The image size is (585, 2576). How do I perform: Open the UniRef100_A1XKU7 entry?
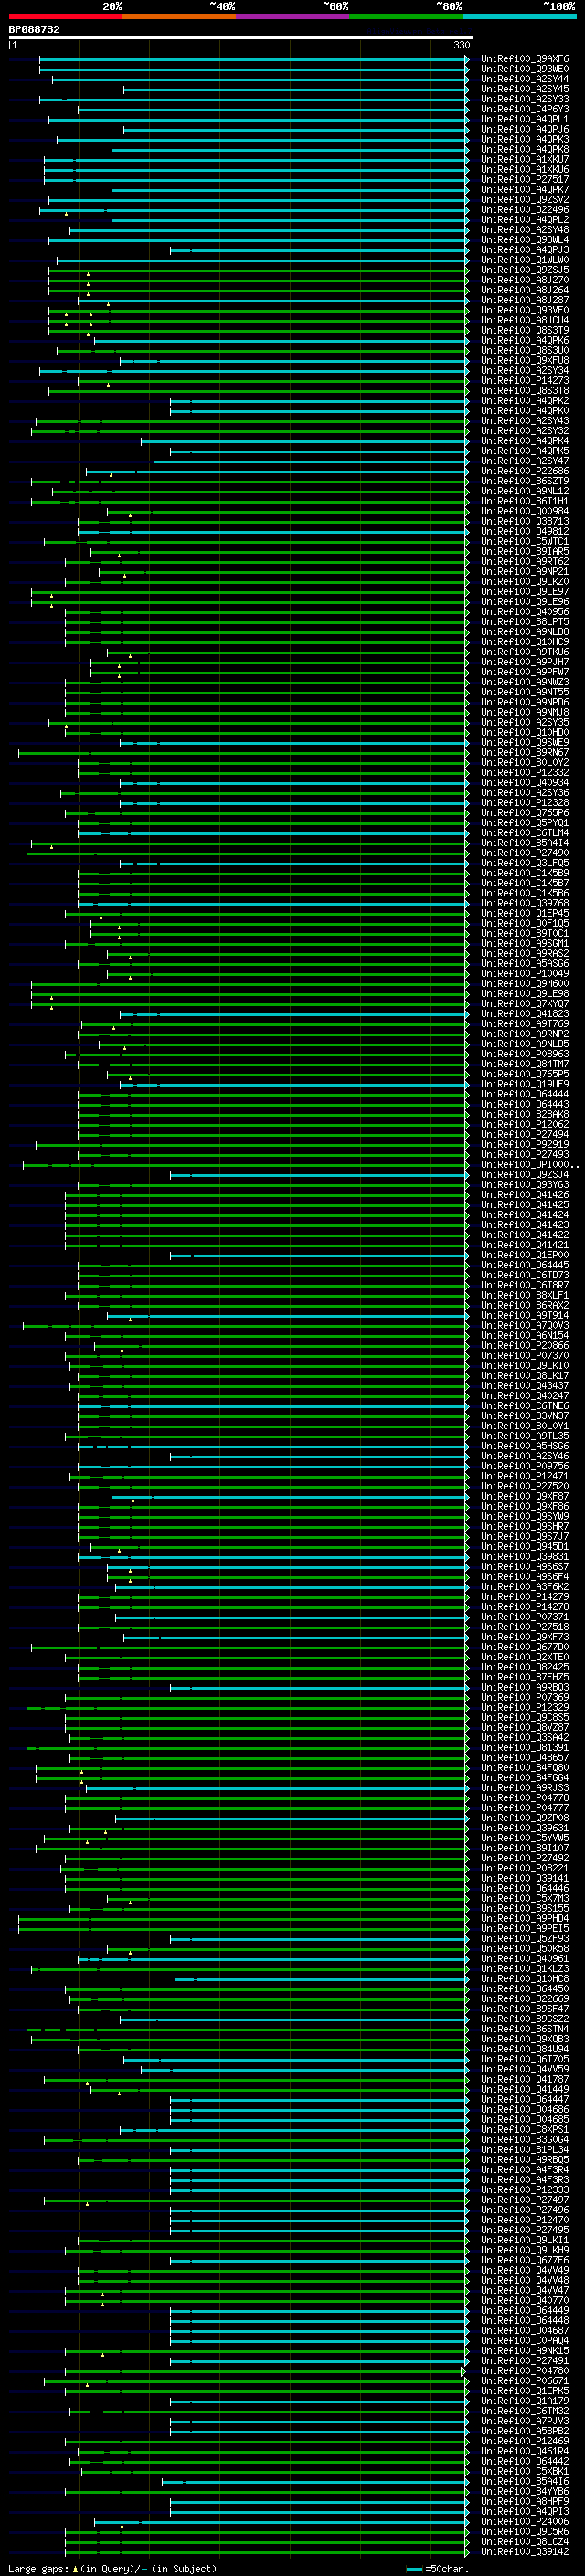[525, 159]
